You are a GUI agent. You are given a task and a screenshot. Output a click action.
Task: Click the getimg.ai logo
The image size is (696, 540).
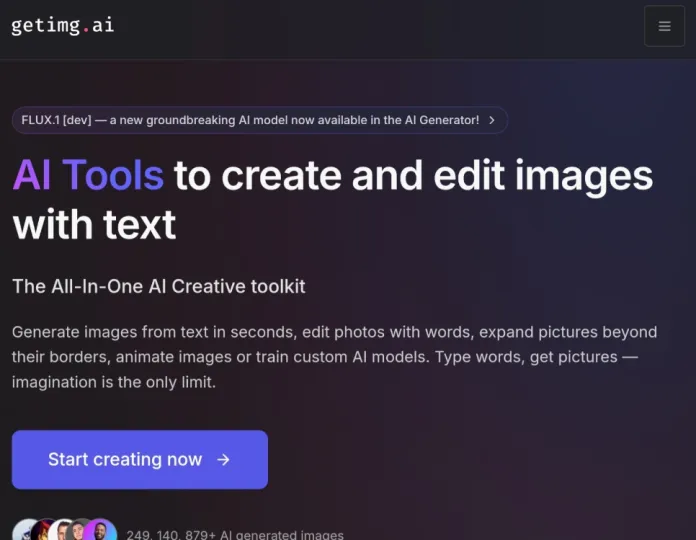[x=63, y=26]
